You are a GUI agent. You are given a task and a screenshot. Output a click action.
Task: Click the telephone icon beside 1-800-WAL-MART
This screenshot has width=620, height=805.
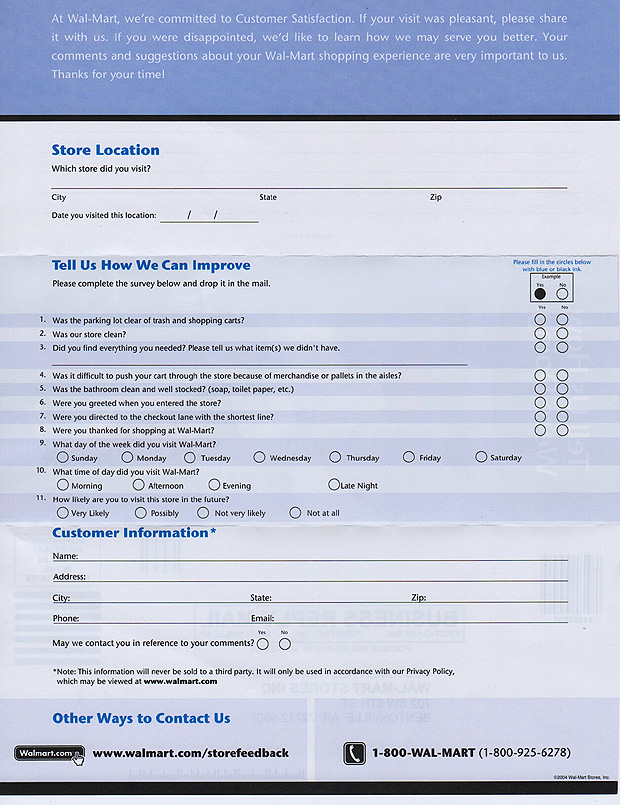click(x=354, y=754)
